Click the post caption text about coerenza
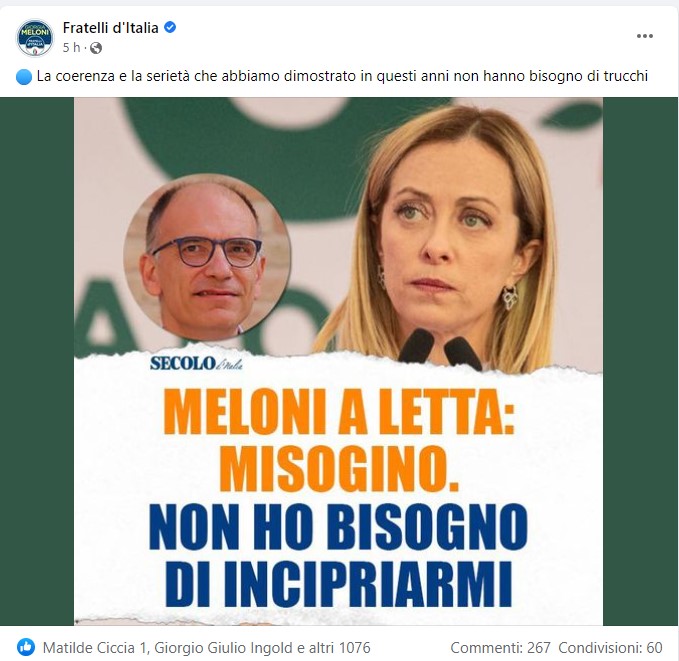 coord(342,76)
